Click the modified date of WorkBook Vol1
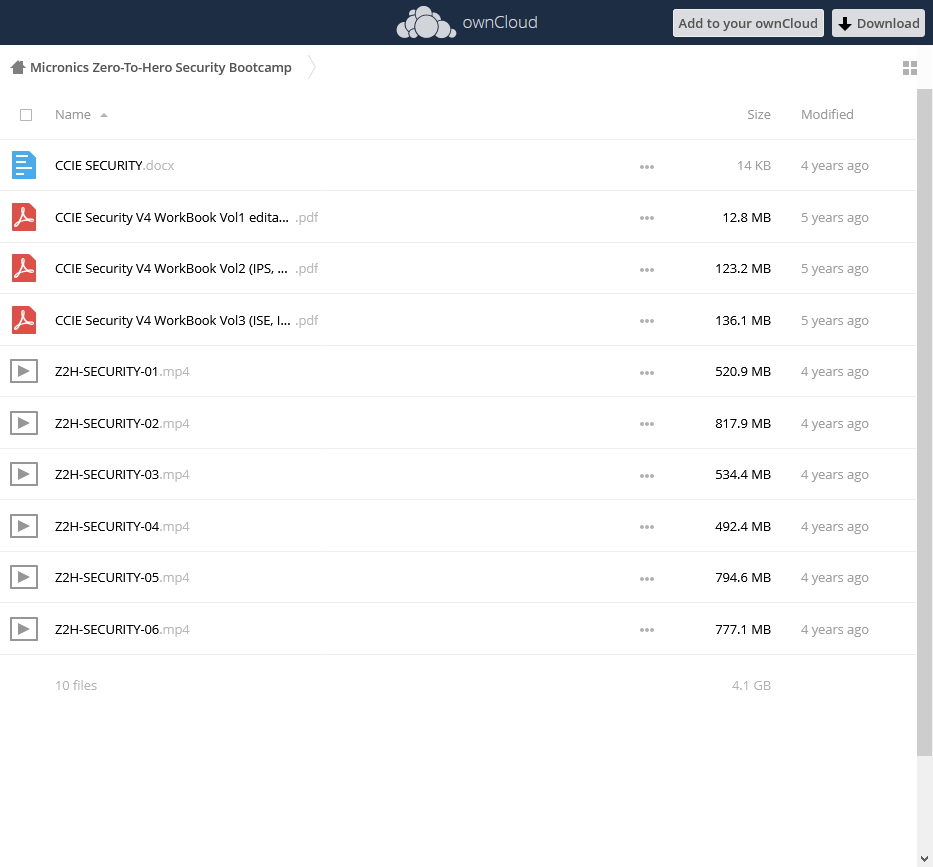This screenshot has height=867, width=933. [x=835, y=217]
